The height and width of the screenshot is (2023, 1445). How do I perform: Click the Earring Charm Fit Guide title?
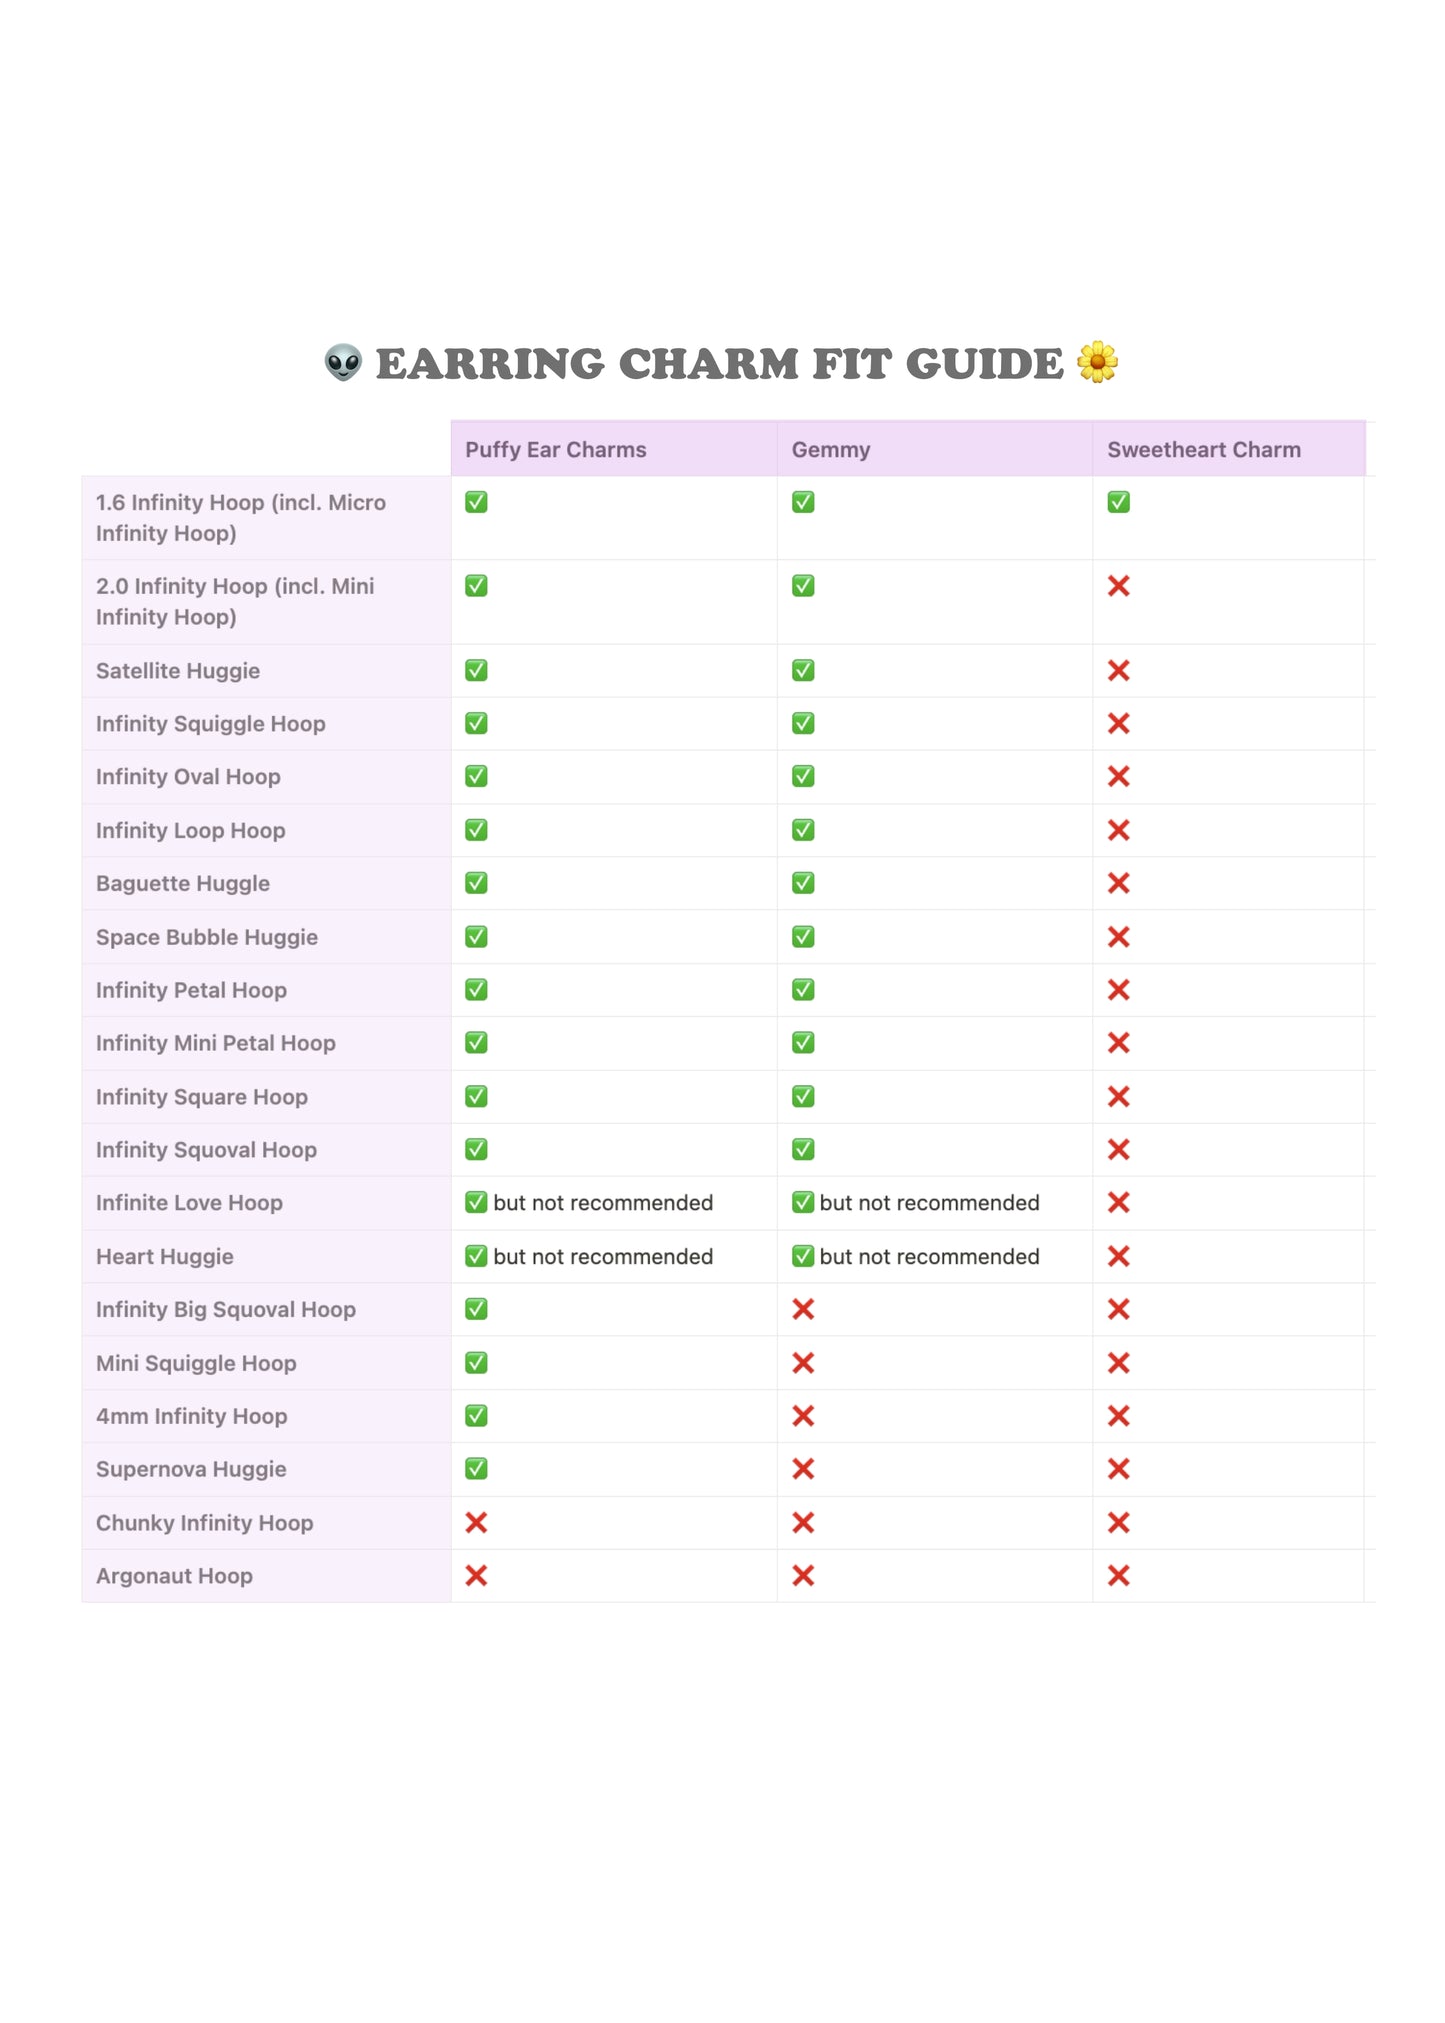(x=720, y=364)
